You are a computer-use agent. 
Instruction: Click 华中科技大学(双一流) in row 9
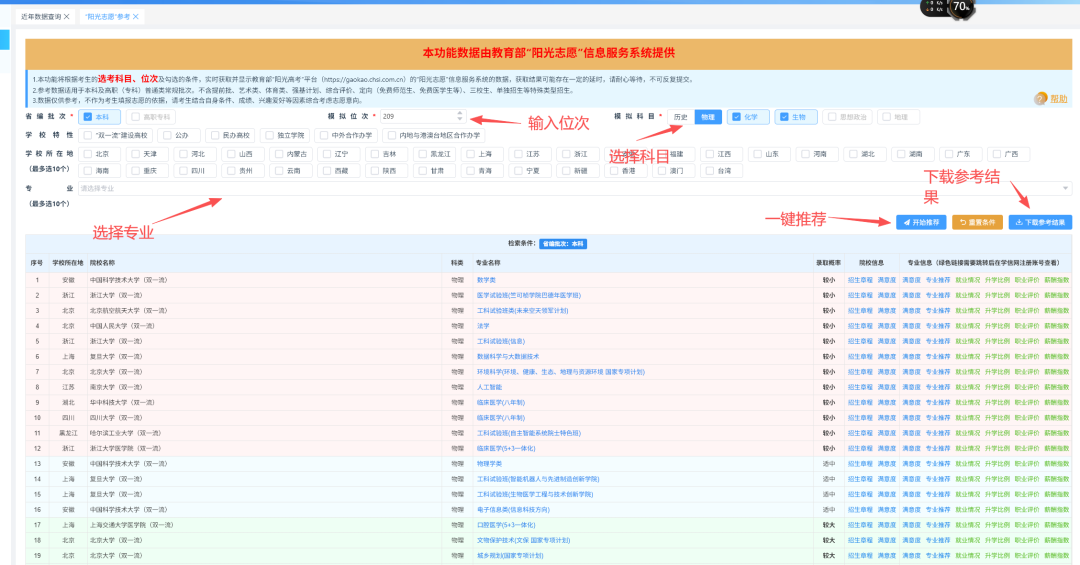122,402
